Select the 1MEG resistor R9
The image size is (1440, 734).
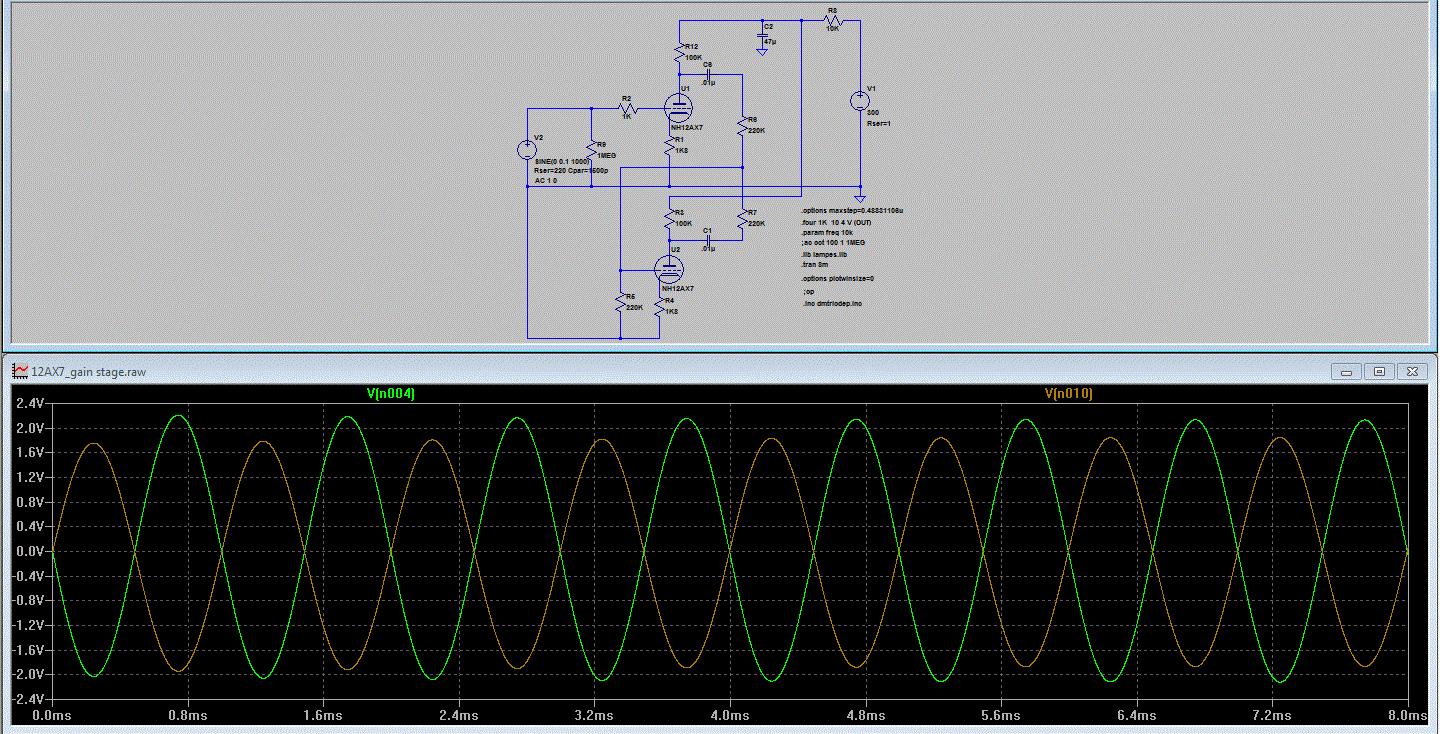coord(591,150)
